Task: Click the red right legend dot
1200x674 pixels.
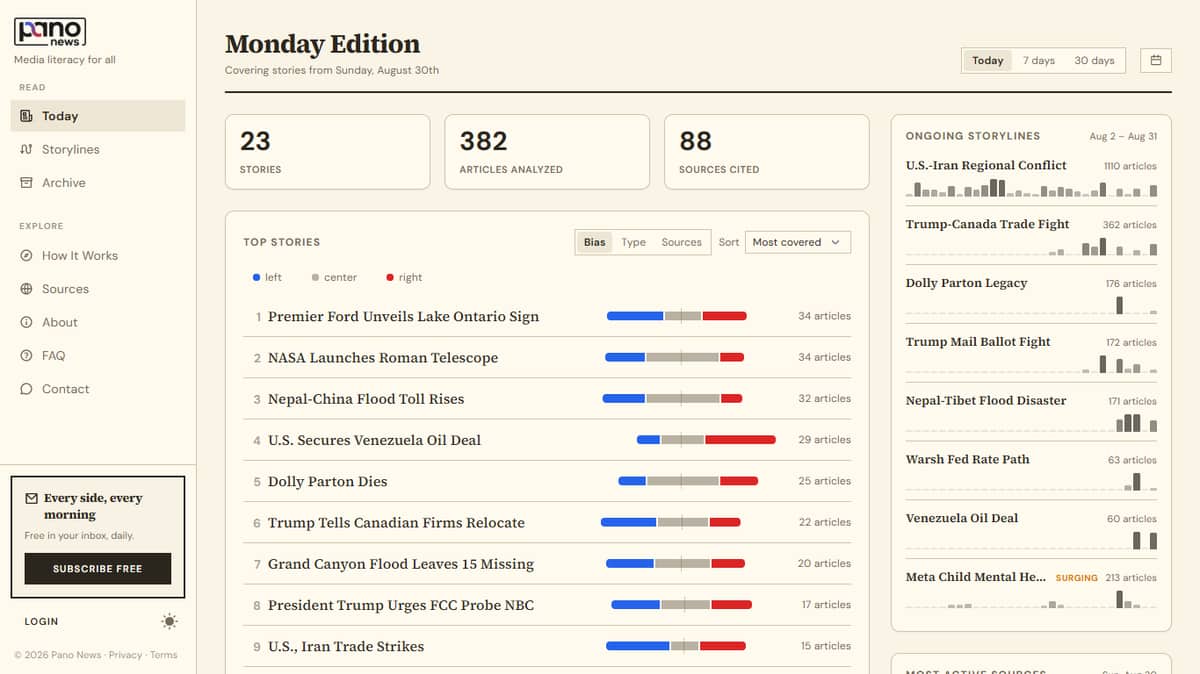Action: (390, 277)
